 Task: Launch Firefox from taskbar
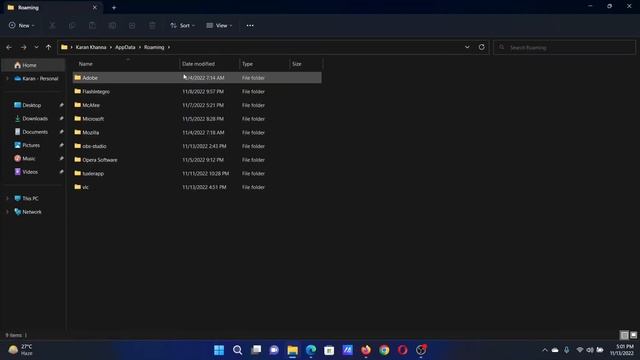point(366,350)
